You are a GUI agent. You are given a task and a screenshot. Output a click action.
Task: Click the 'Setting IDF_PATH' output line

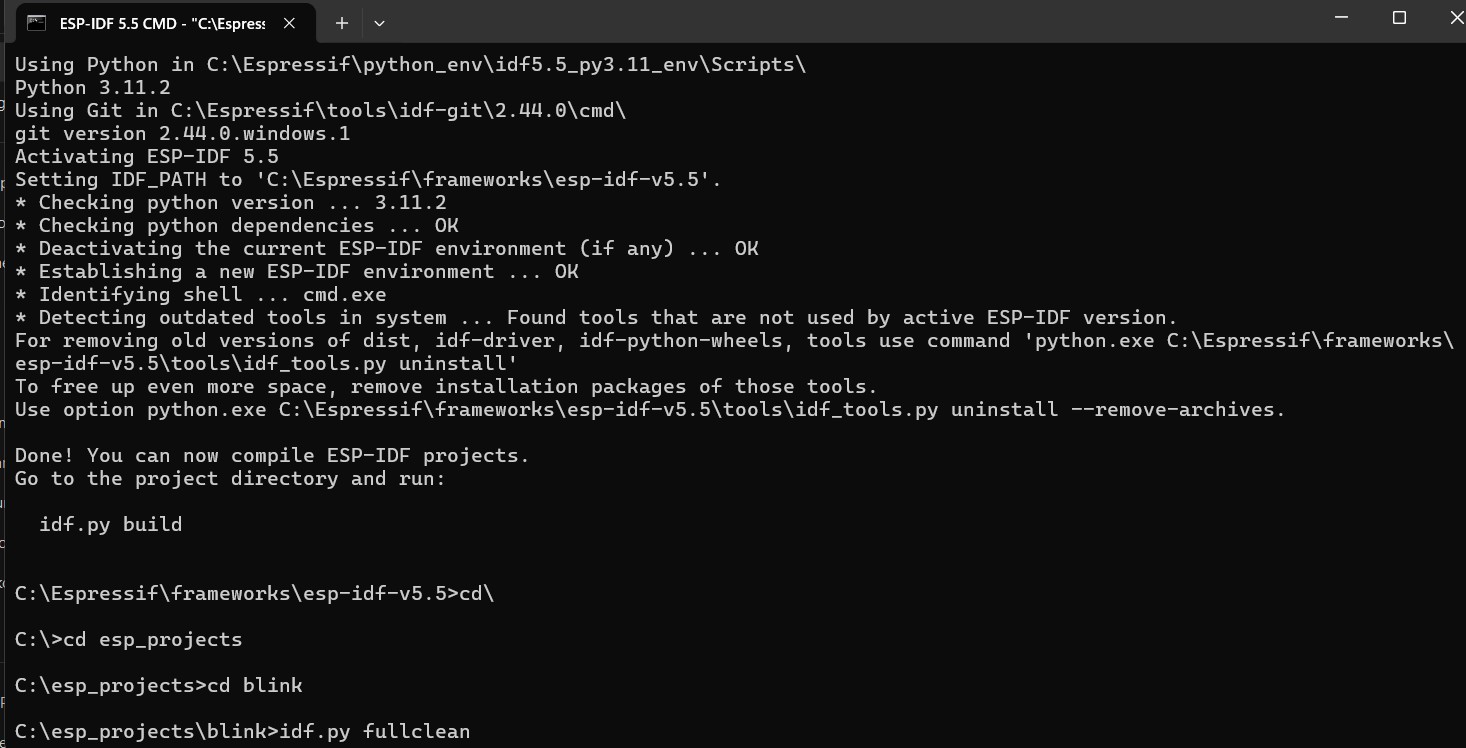coord(367,180)
